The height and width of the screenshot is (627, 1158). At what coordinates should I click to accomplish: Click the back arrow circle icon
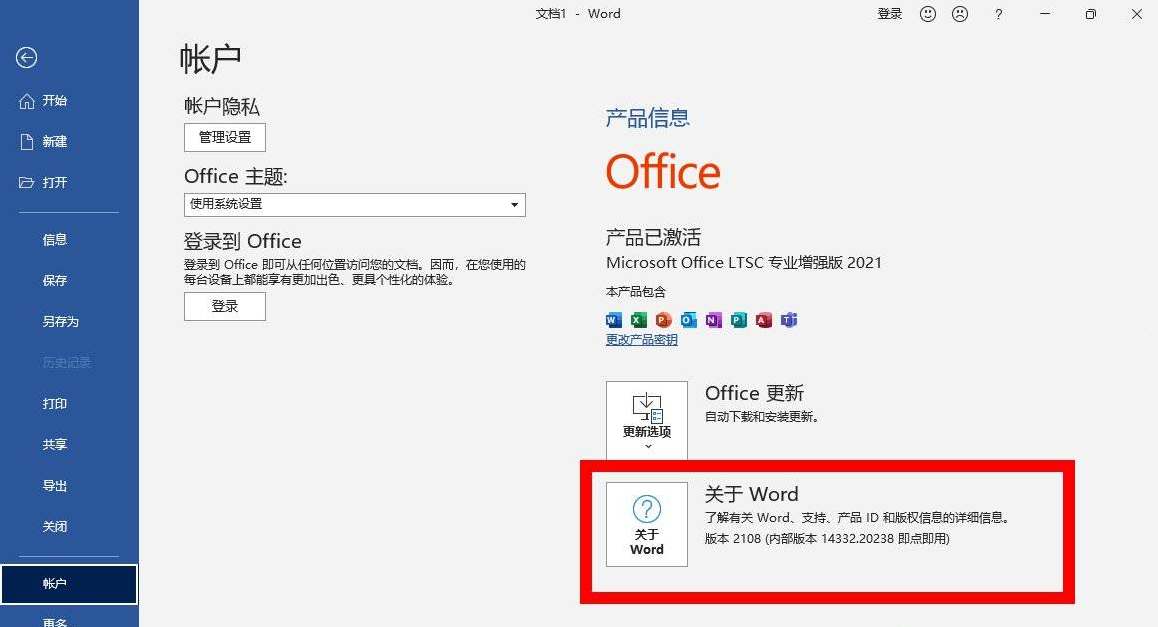tap(26, 58)
